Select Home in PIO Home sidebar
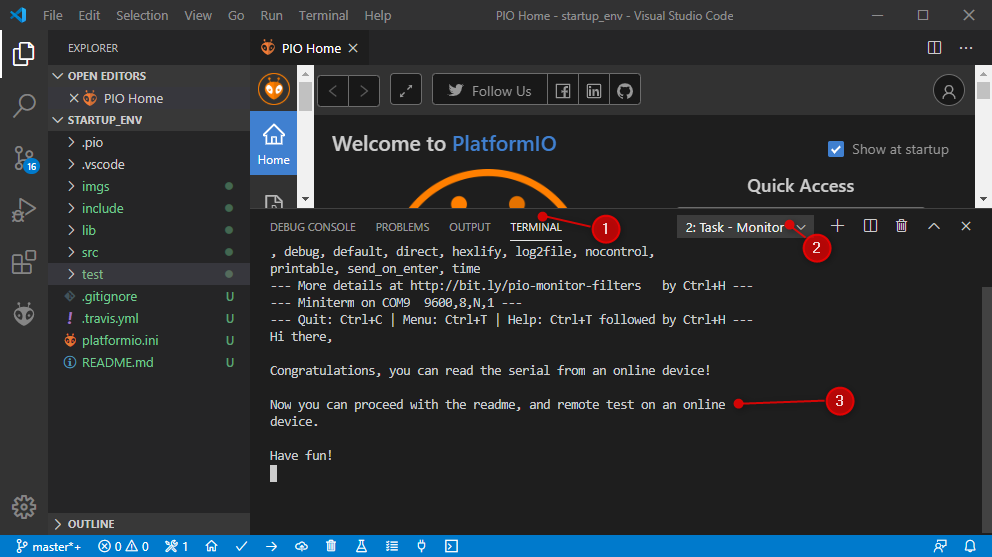 click(x=273, y=145)
